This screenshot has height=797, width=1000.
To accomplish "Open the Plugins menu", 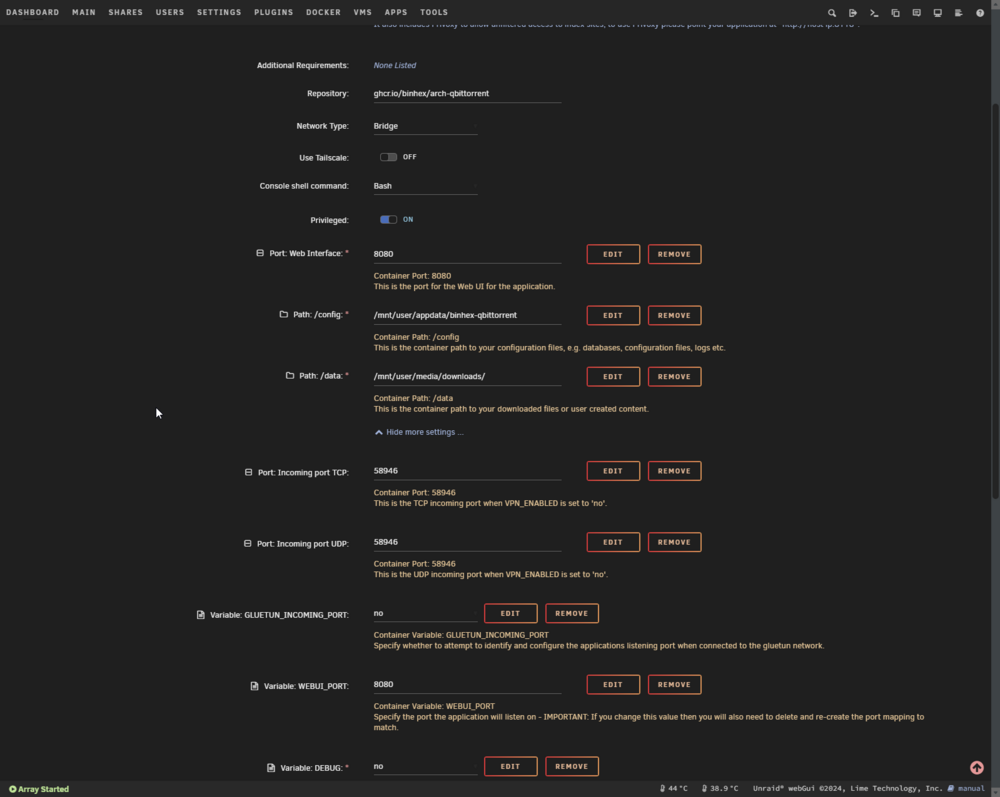I will tap(274, 12).
